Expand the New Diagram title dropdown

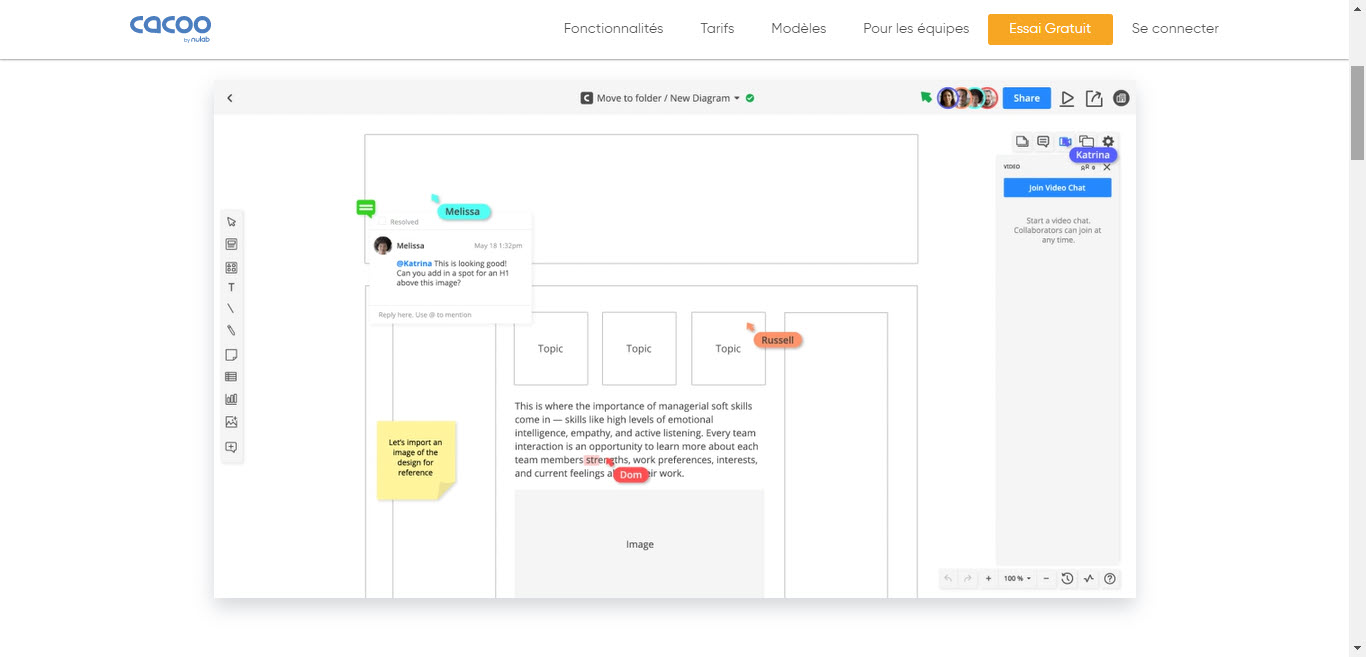coord(737,98)
